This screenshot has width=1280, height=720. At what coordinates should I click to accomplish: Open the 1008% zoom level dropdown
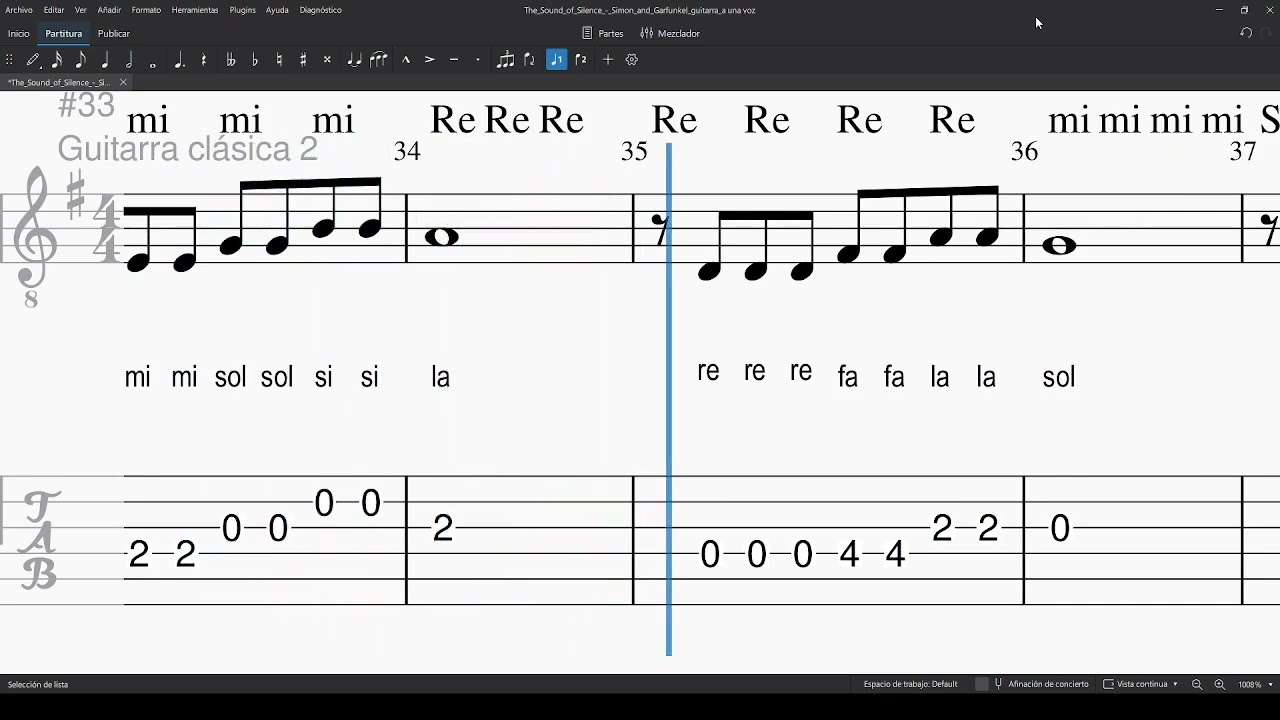tap(1256, 685)
